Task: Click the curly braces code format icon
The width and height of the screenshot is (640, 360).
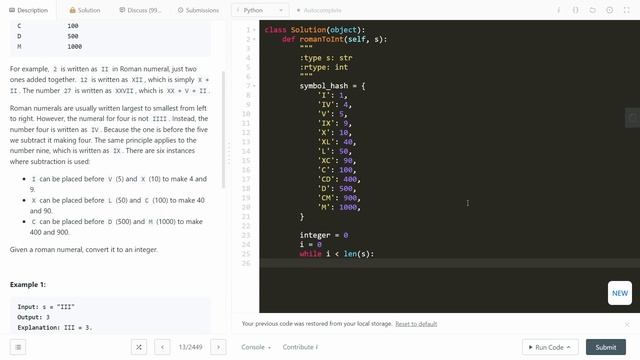Action: (x=576, y=10)
